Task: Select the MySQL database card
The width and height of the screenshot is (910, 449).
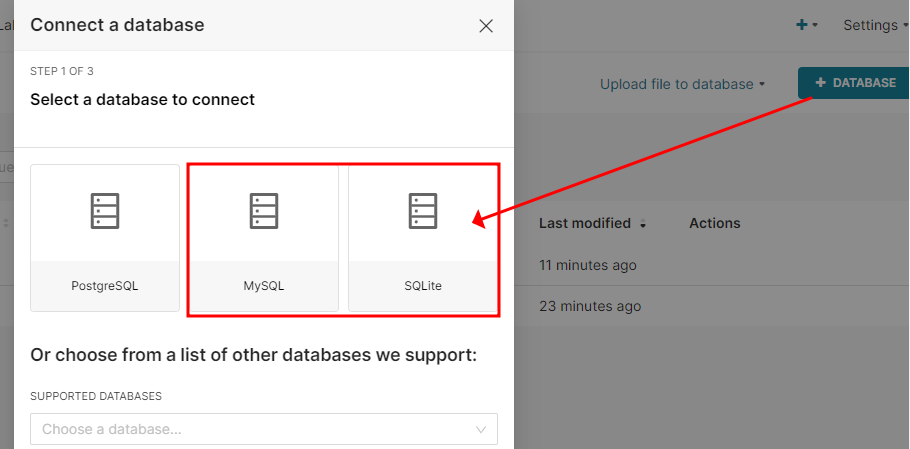Action: 264,238
